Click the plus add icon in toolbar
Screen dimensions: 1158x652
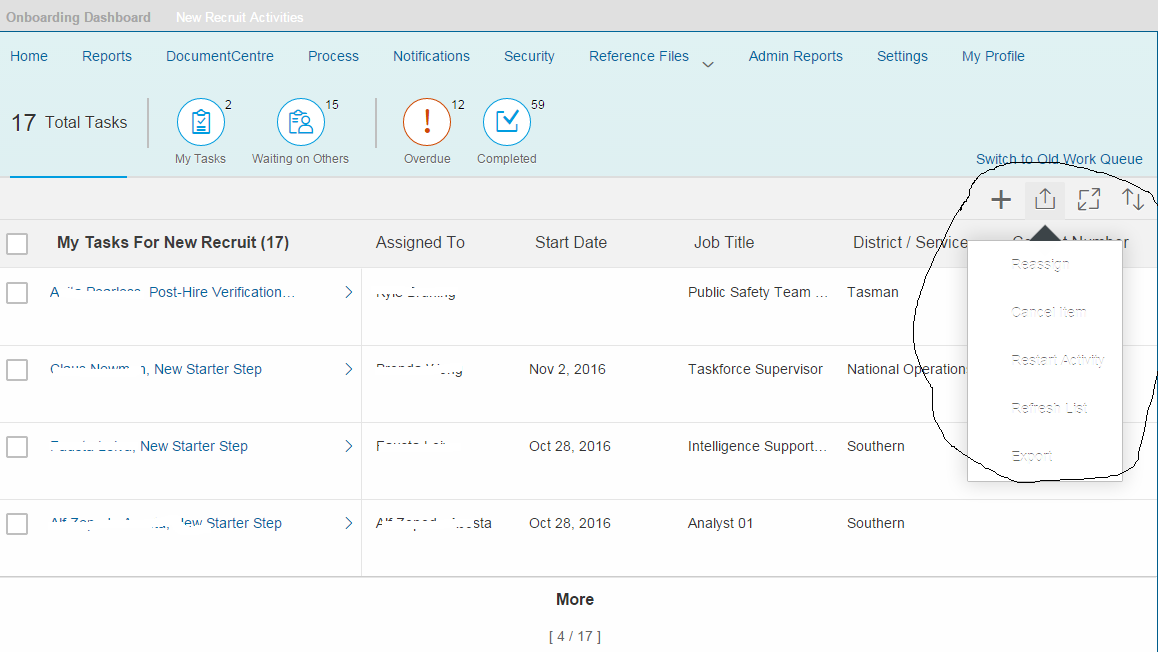pos(1001,199)
